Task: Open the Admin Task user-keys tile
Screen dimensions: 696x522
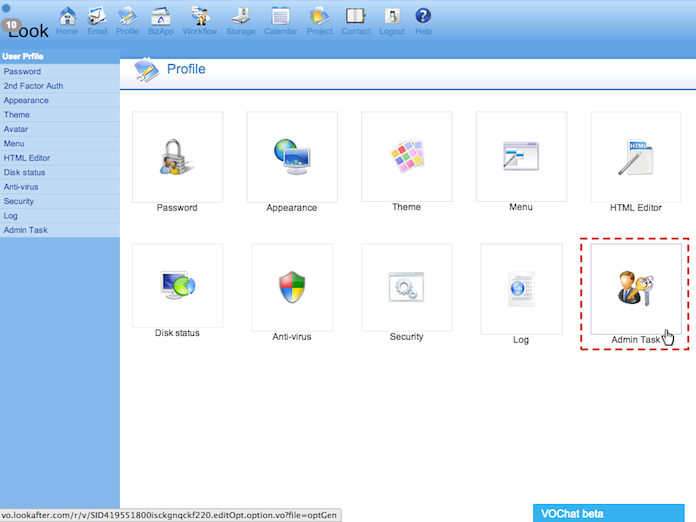Action: click(x=636, y=289)
